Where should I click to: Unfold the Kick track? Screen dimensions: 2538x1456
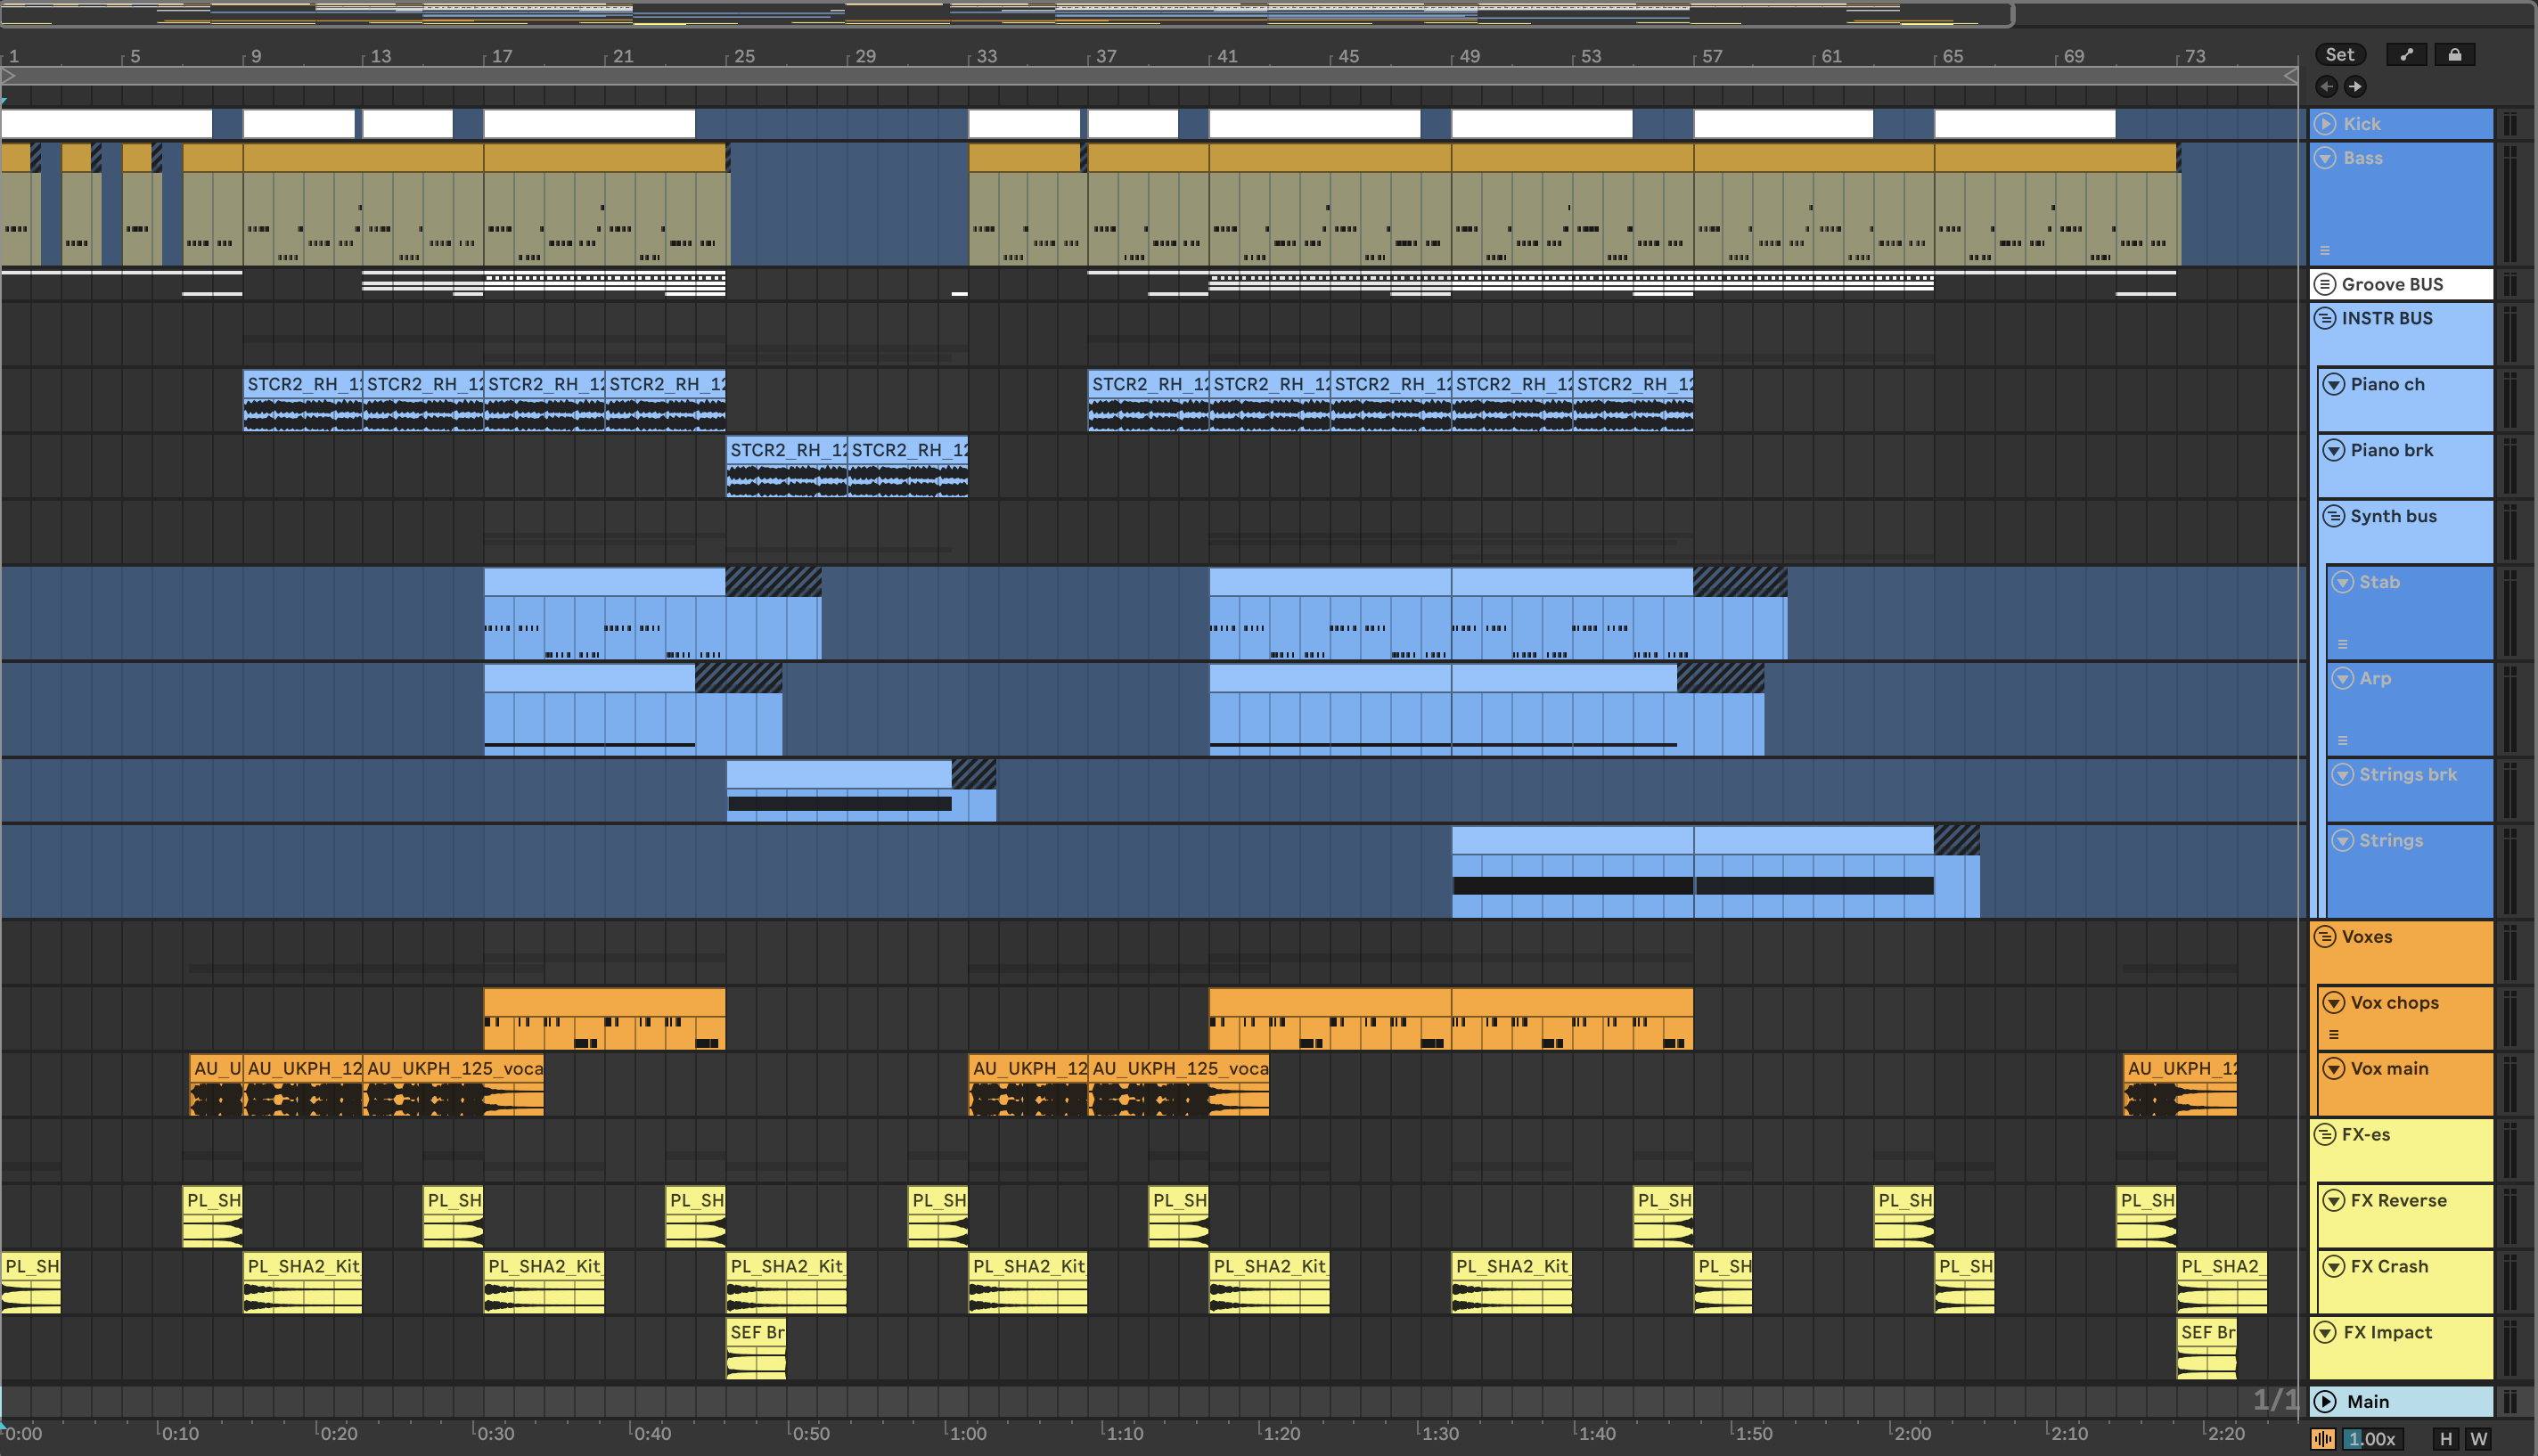(2326, 124)
